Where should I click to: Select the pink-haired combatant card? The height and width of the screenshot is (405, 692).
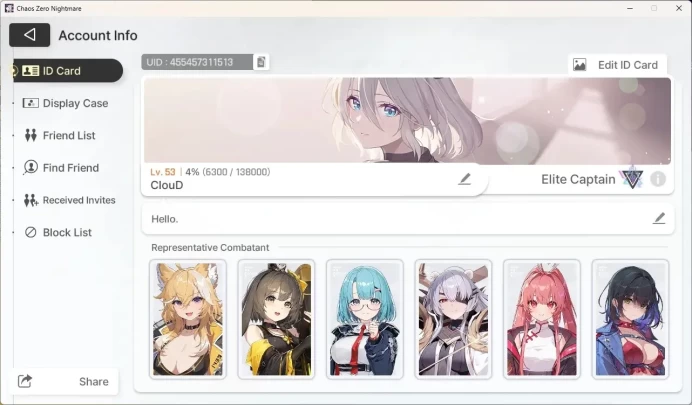click(542, 319)
